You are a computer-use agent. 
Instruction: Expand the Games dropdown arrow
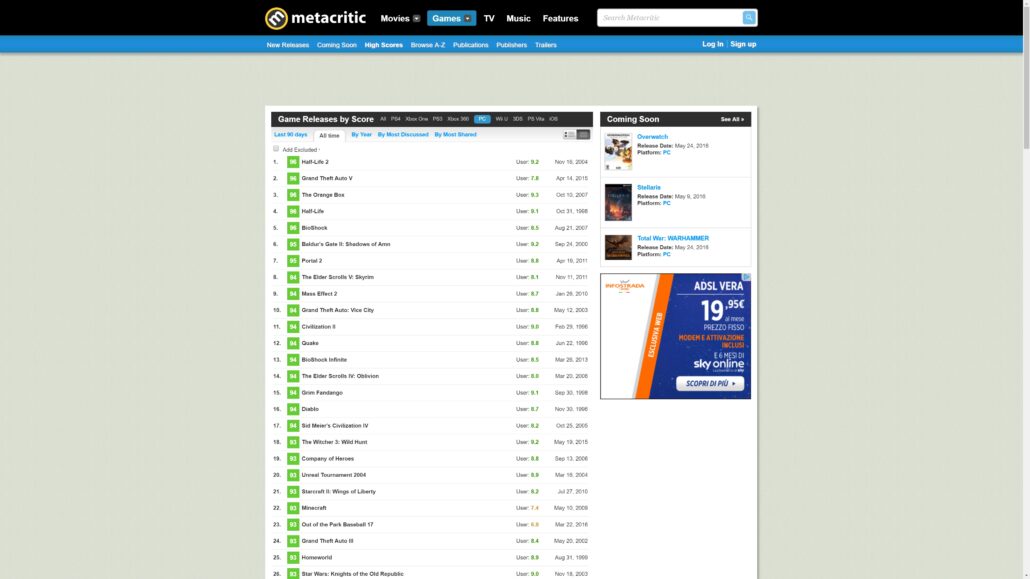(468, 18)
